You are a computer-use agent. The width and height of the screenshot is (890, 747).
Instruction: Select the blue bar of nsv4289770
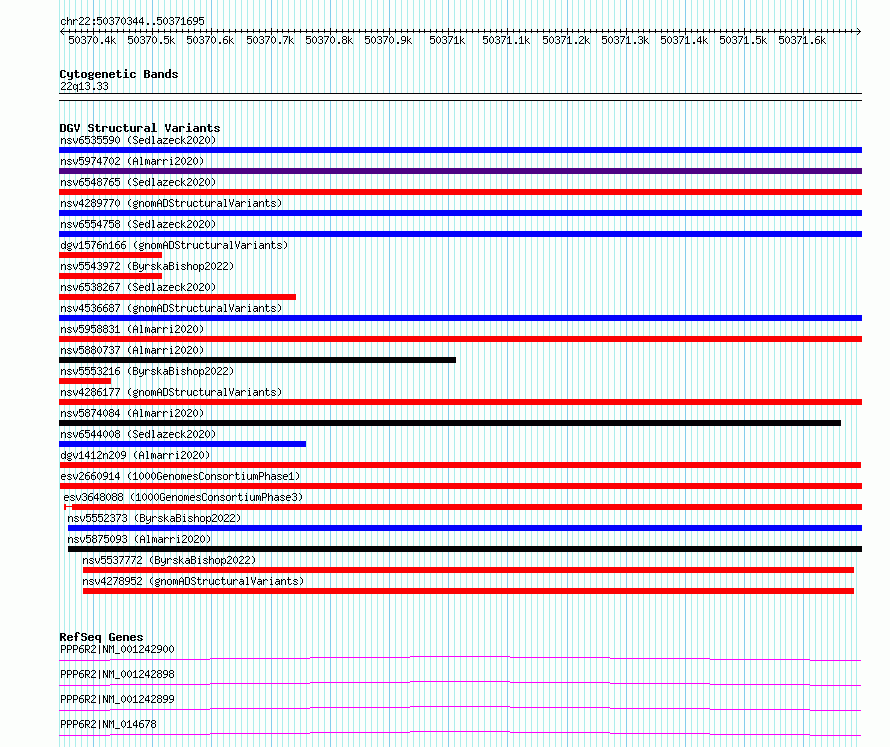[x=460, y=213]
